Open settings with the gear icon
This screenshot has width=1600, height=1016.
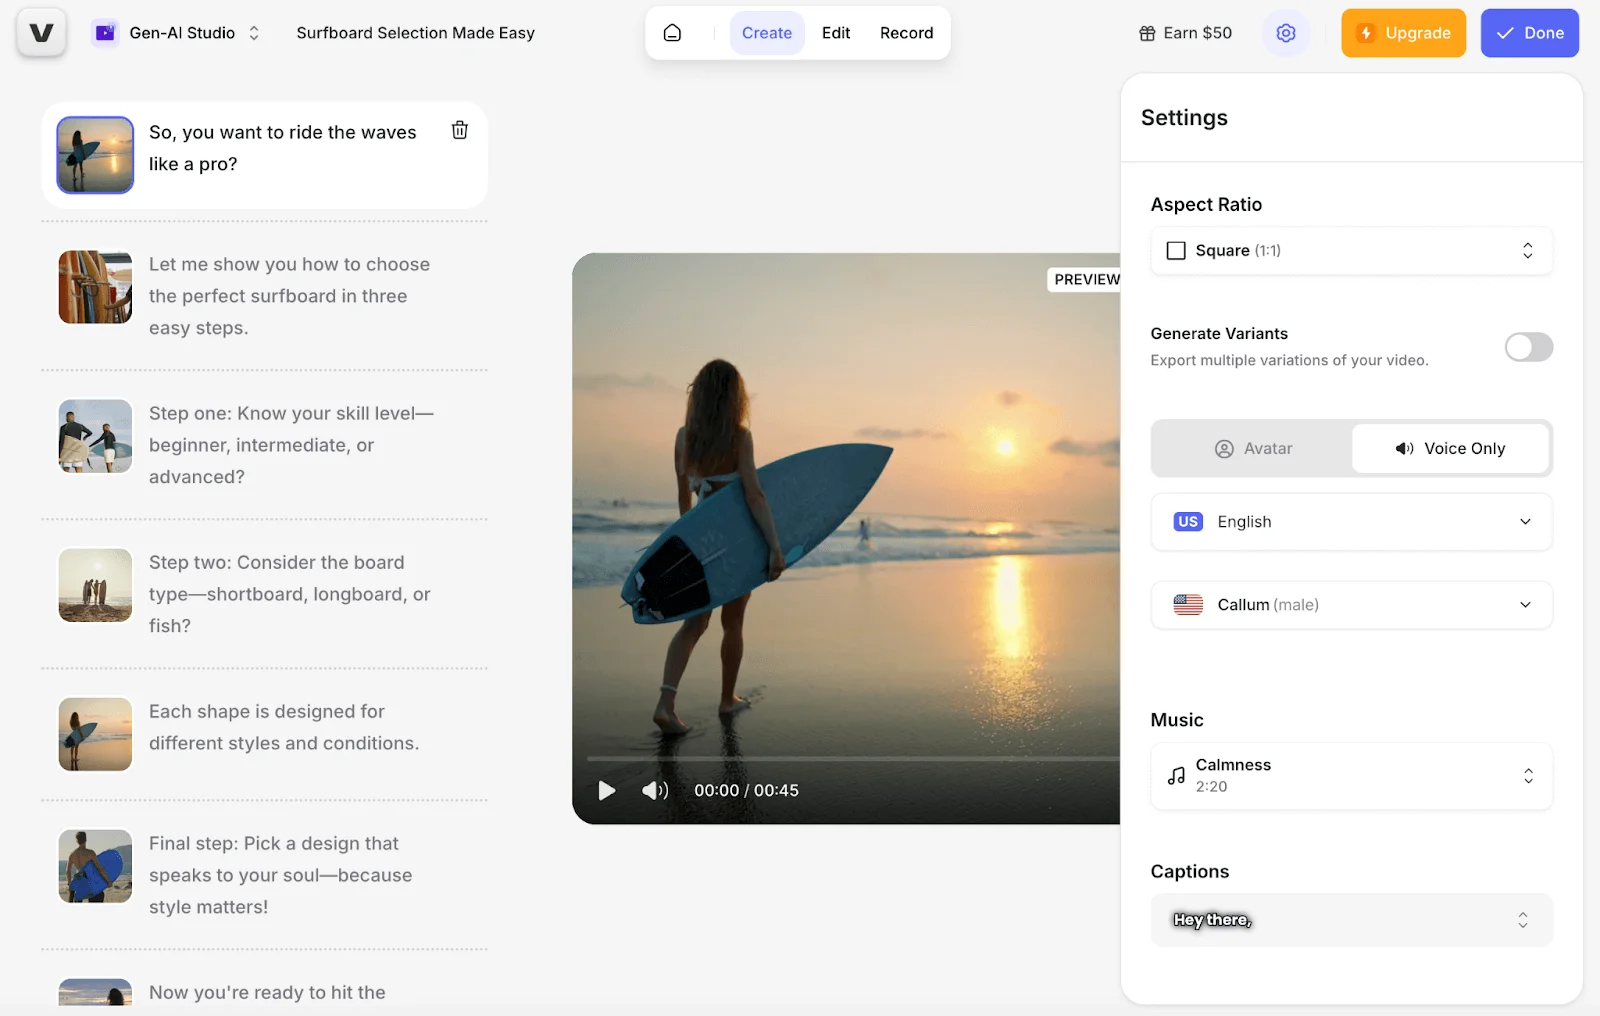pyautogui.click(x=1286, y=33)
